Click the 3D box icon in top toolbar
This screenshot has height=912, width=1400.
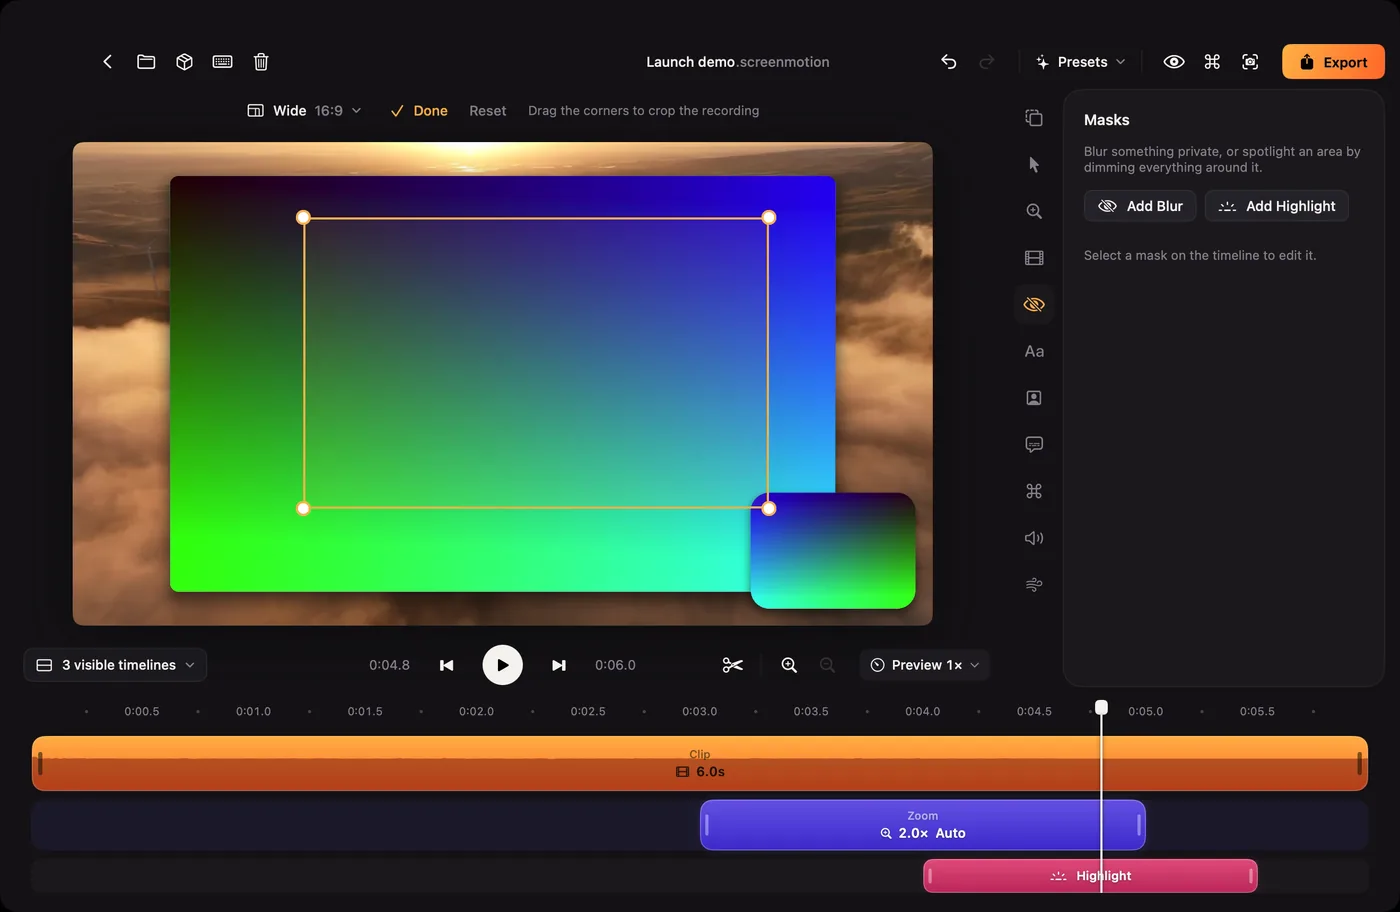[184, 62]
